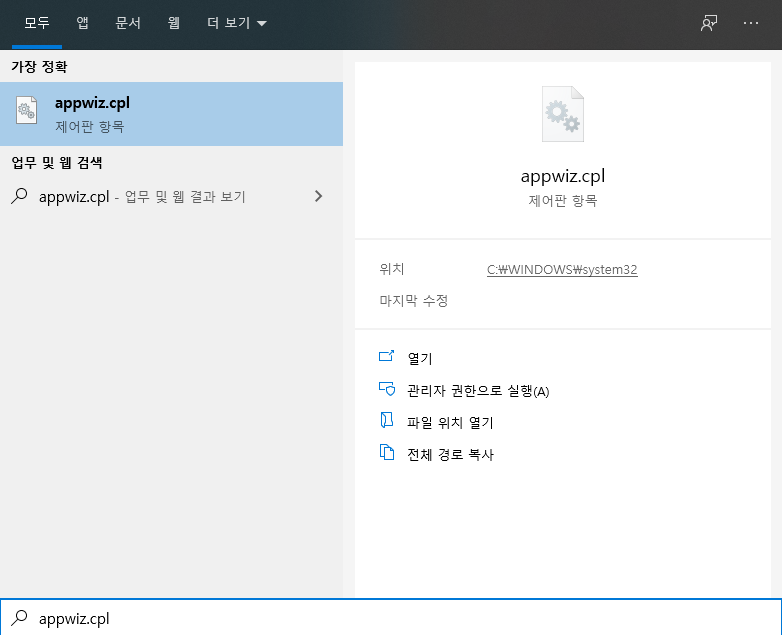The height and width of the screenshot is (635, 782).
Task: Open the feedback person icon
Action: [709, 23]
